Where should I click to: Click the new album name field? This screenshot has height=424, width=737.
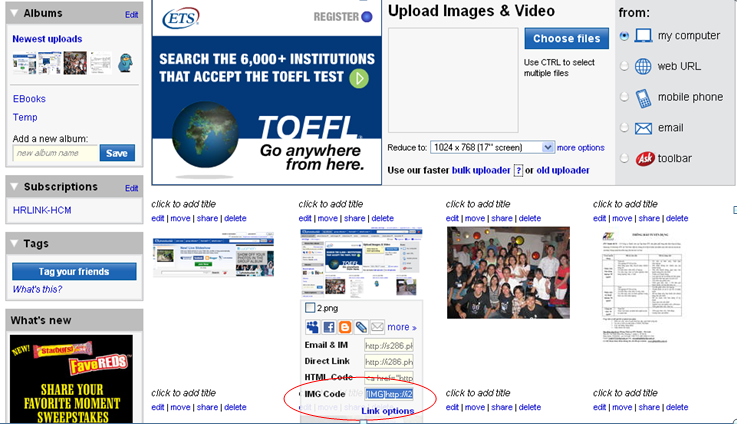tap(55, 153)
